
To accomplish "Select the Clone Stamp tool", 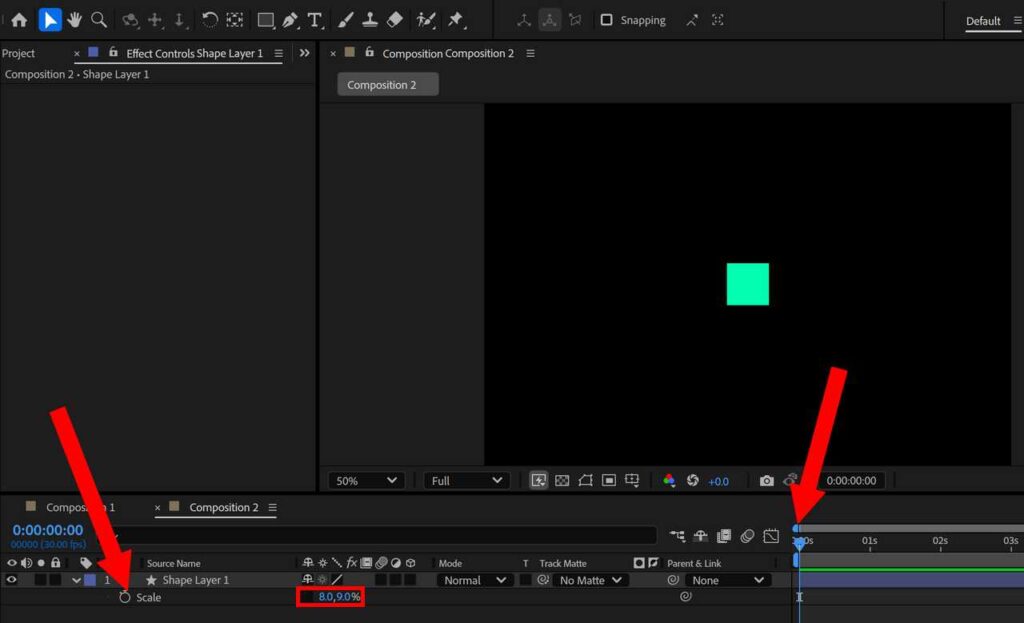I will 370,20.
